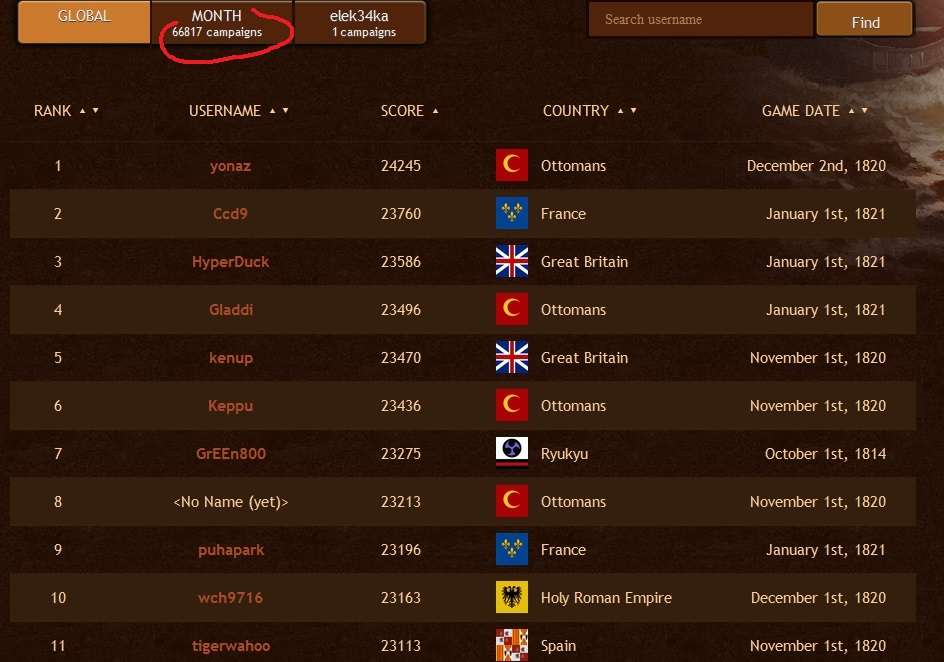944x662 pixels.
Task: Click the Ottomans flag in yonaz's row
Action: coord(512,165)
